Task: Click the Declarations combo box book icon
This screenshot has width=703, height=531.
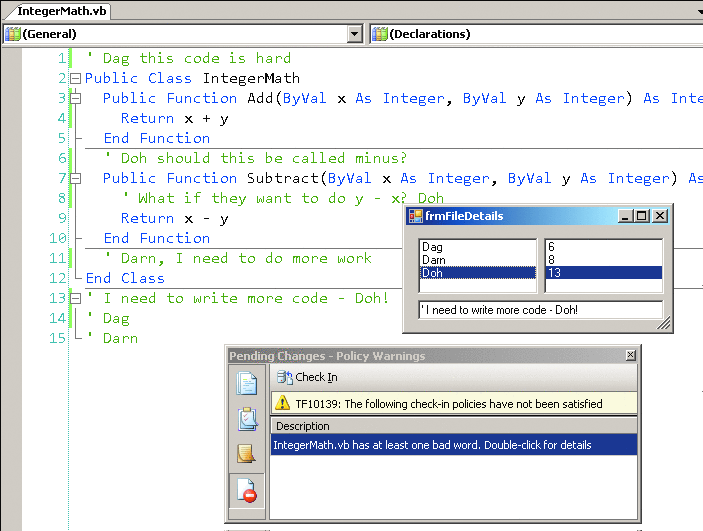Action: coord(380,34)
